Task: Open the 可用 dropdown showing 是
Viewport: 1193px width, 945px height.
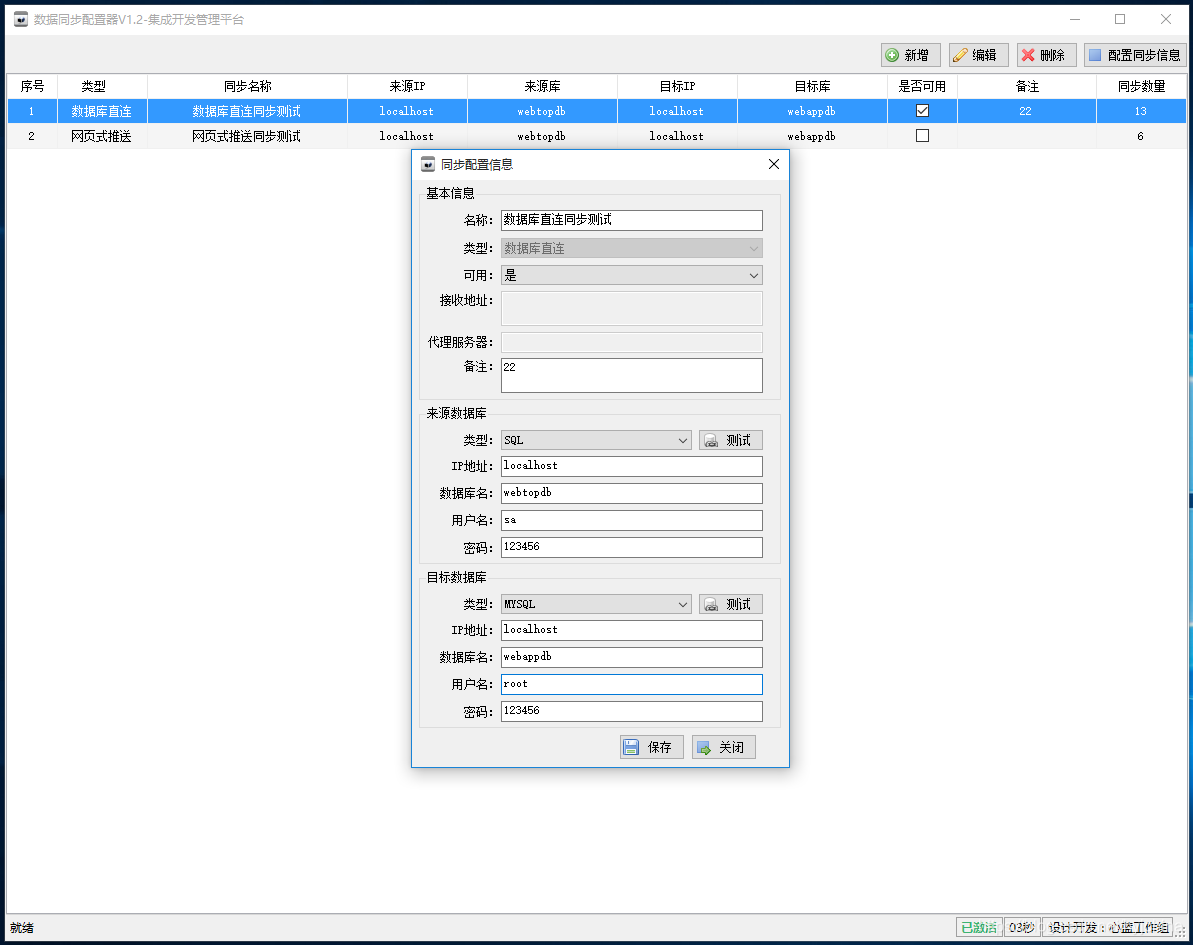Action: coord(631,275)
